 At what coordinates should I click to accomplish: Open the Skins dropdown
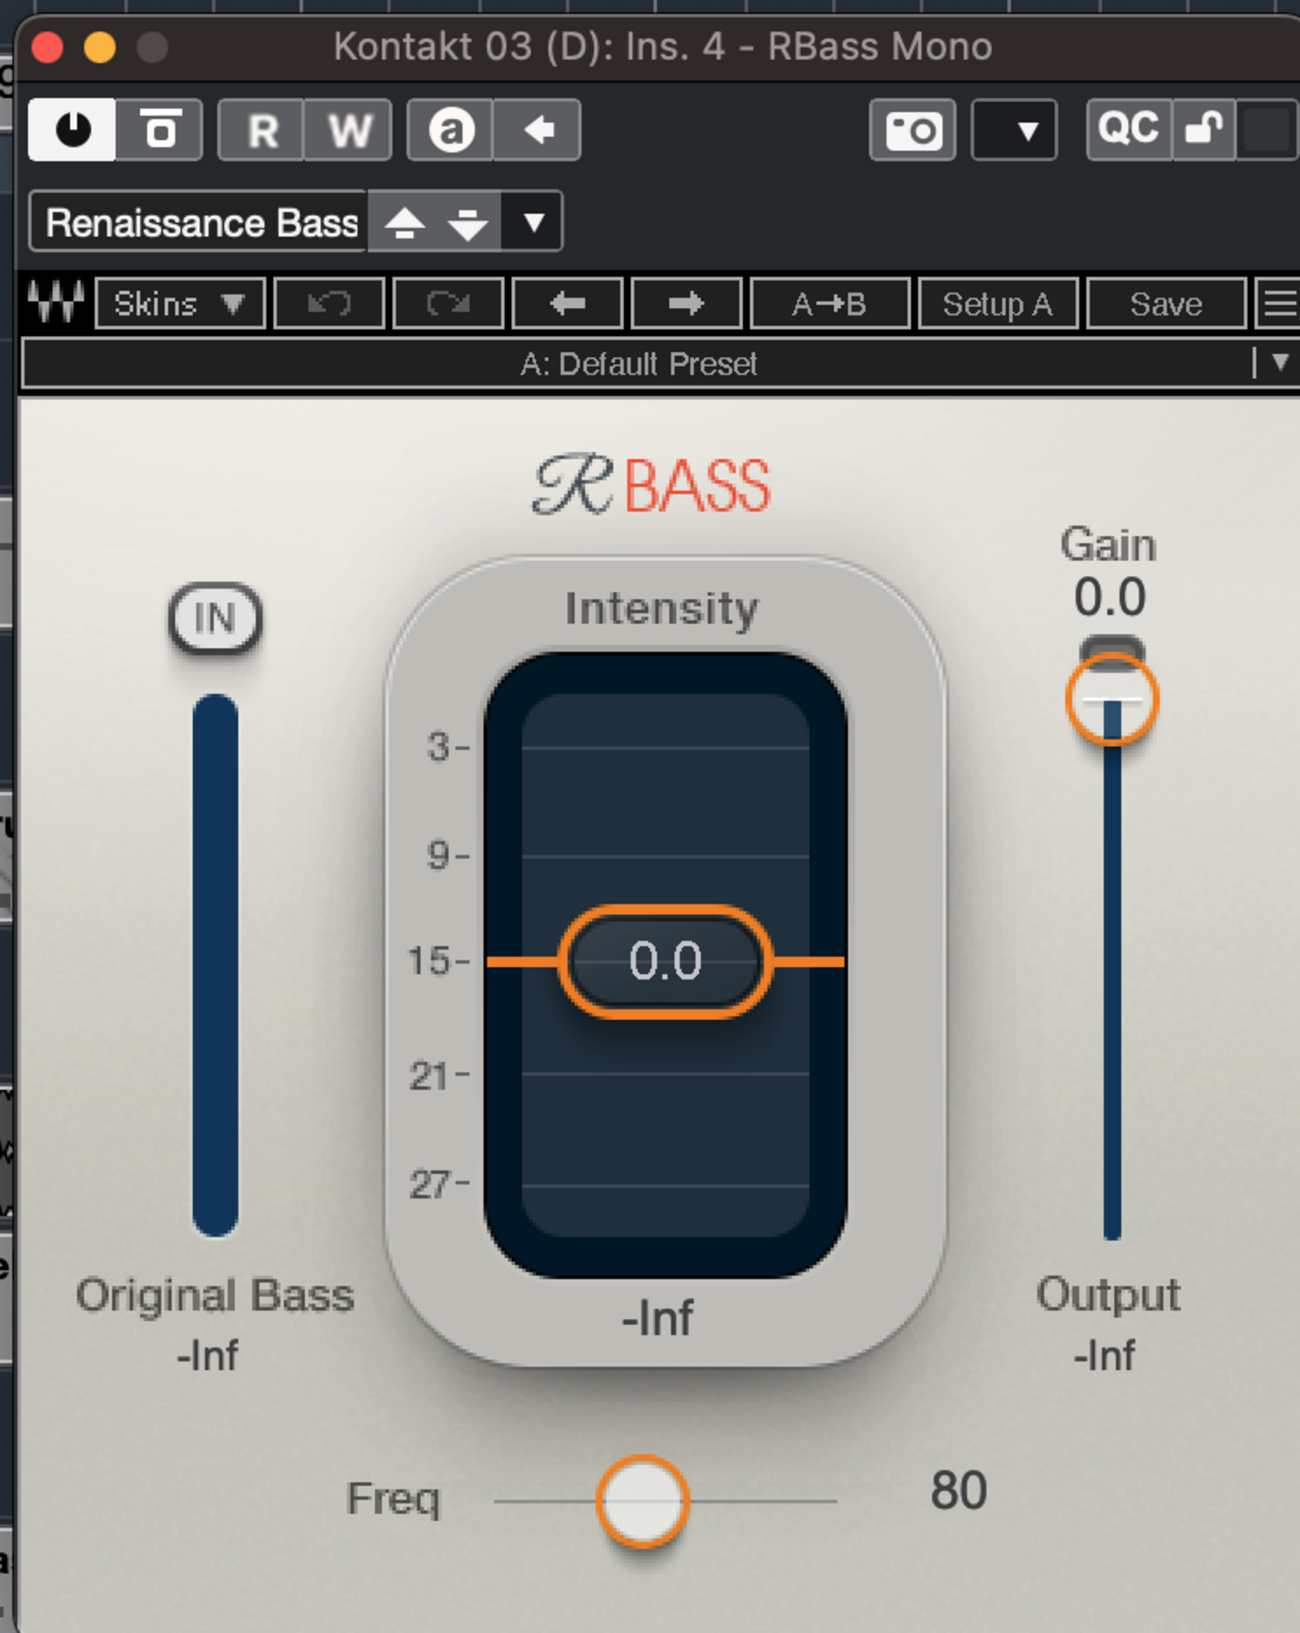[180, 303]
